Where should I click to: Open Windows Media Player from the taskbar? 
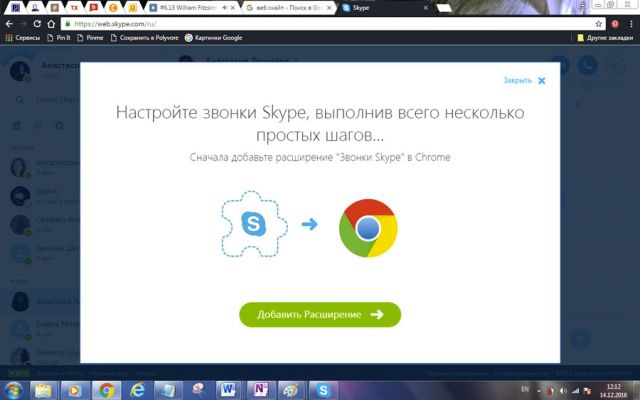pyautogui.click(x=75, y=390)
